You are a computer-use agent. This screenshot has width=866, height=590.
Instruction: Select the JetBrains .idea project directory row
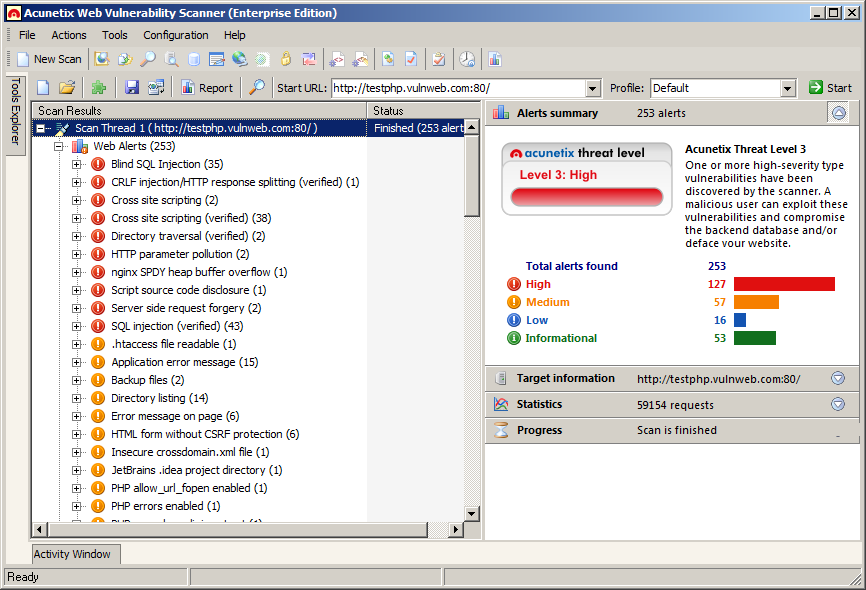197,470
